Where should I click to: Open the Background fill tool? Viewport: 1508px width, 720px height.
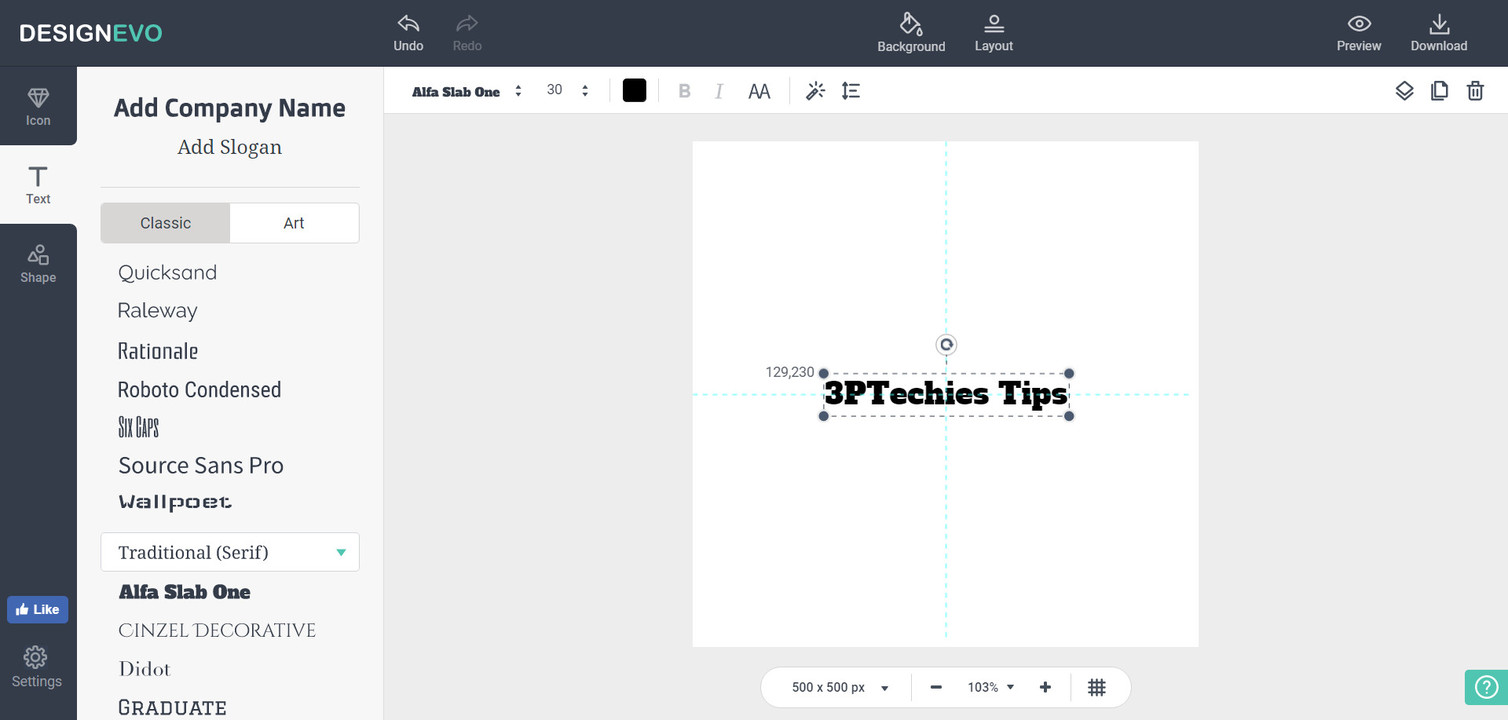point(911,24)
